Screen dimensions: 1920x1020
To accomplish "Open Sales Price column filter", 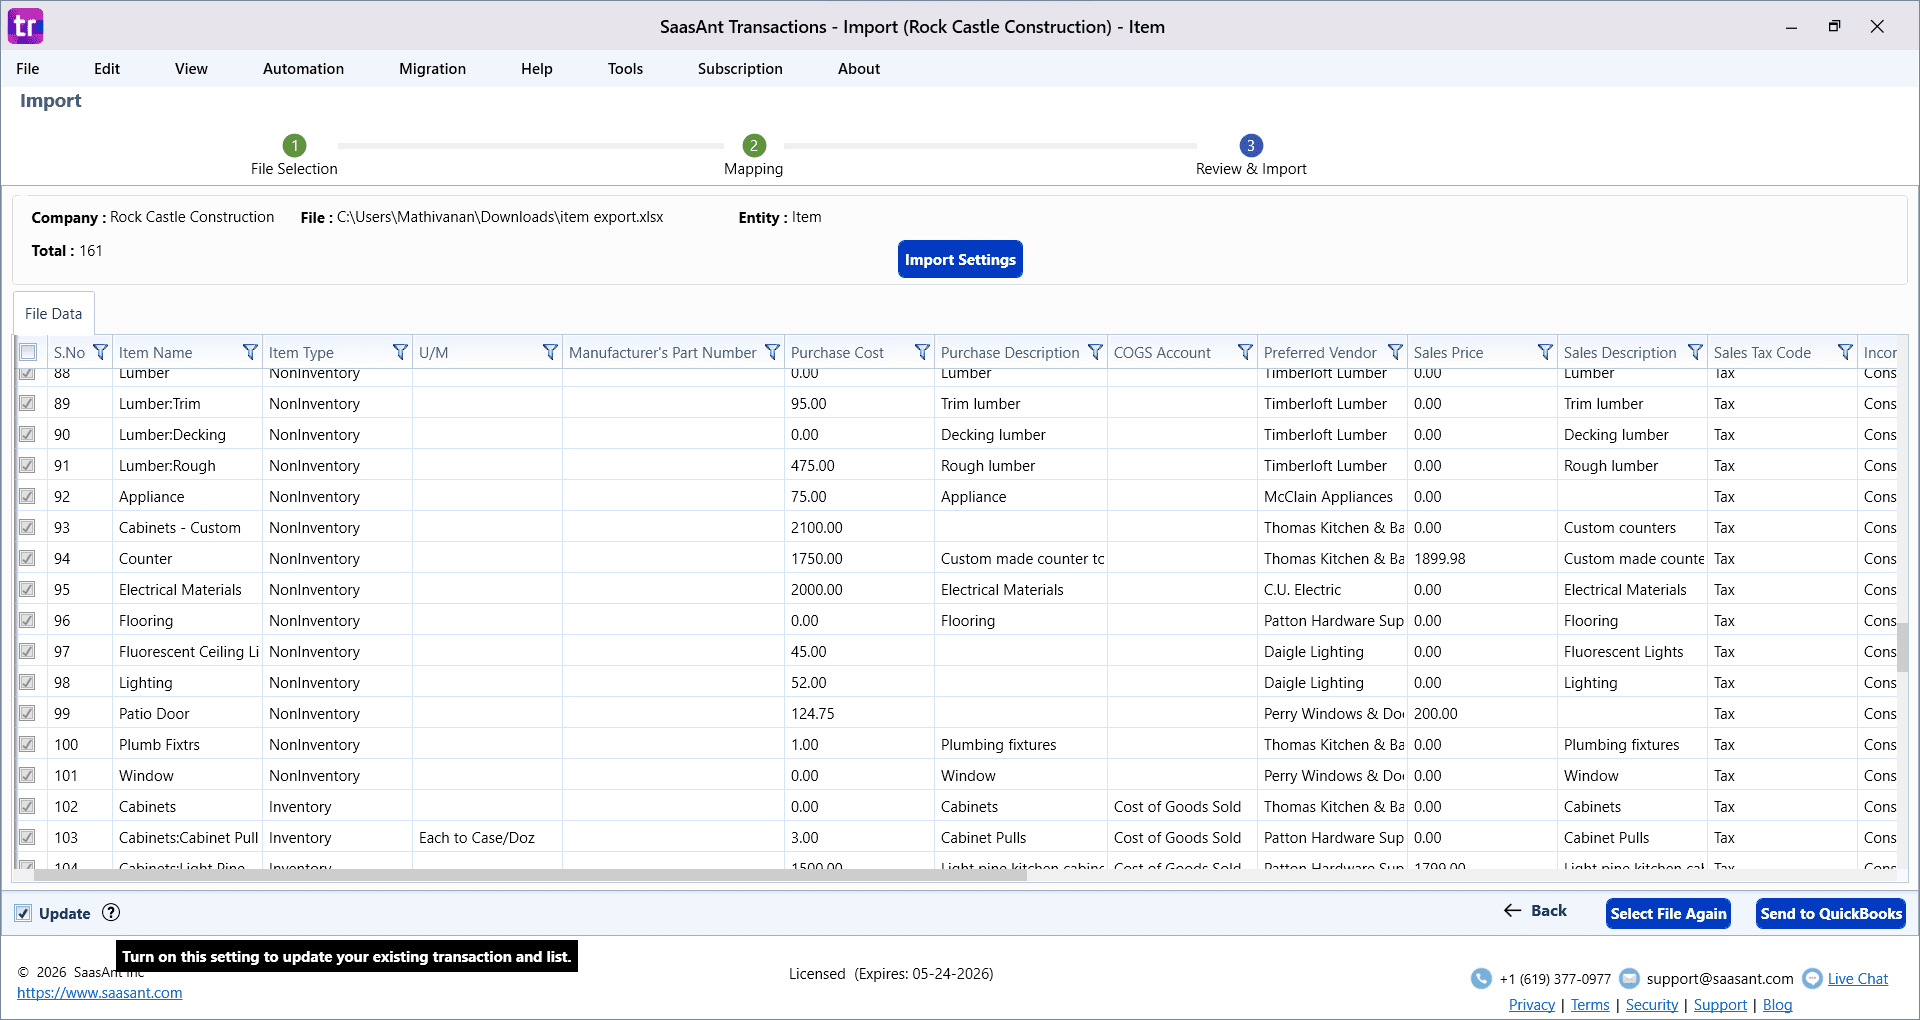I will coord(1545,352).
